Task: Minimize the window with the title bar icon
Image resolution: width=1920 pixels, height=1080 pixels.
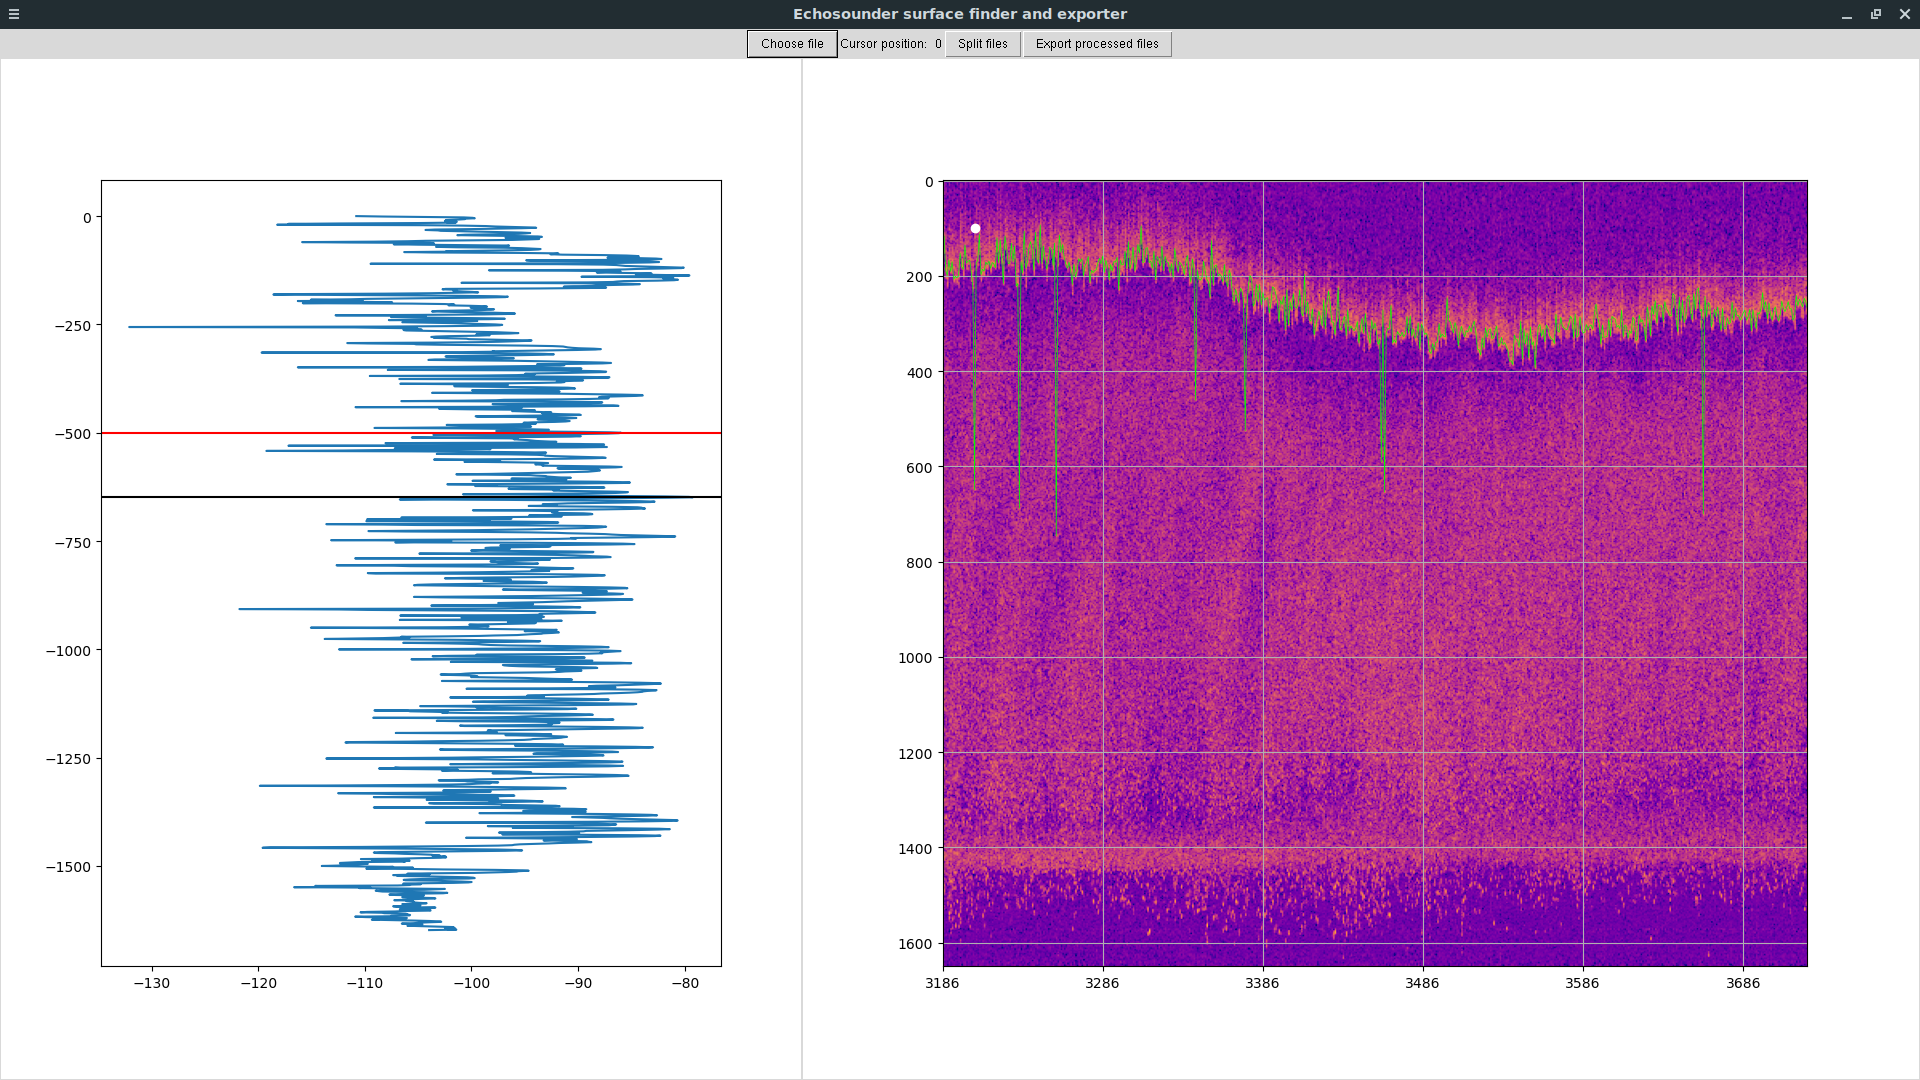Action: tap(1847, 14)
